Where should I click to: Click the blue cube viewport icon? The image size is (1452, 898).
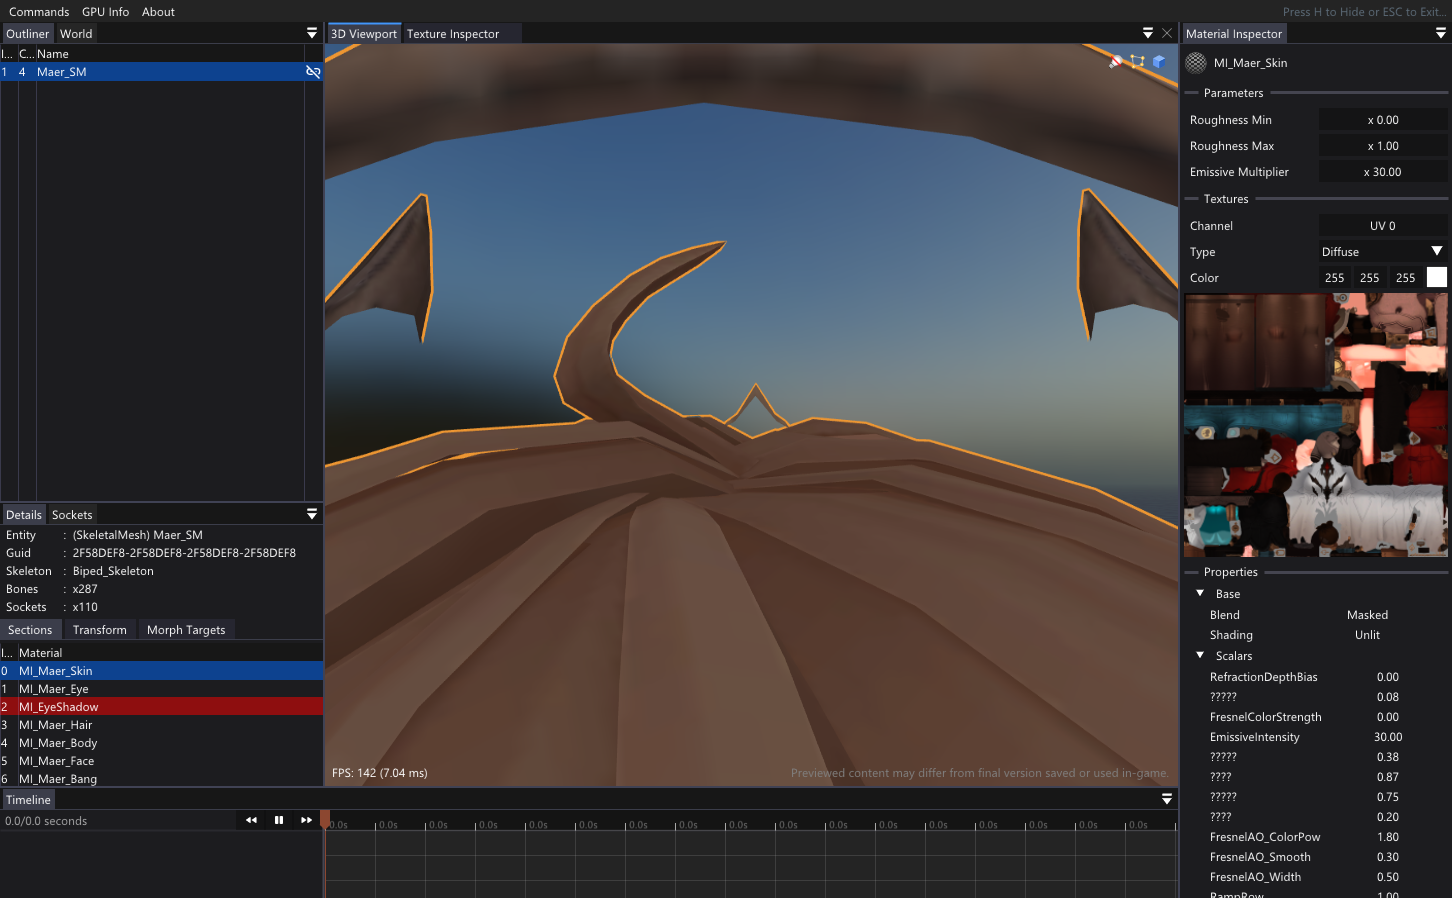pos(1159,62)
